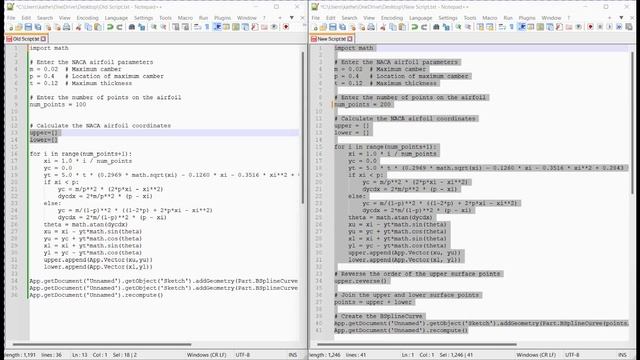Click 'upper.reverse()' line in New Script

click(x=360, y=281)
